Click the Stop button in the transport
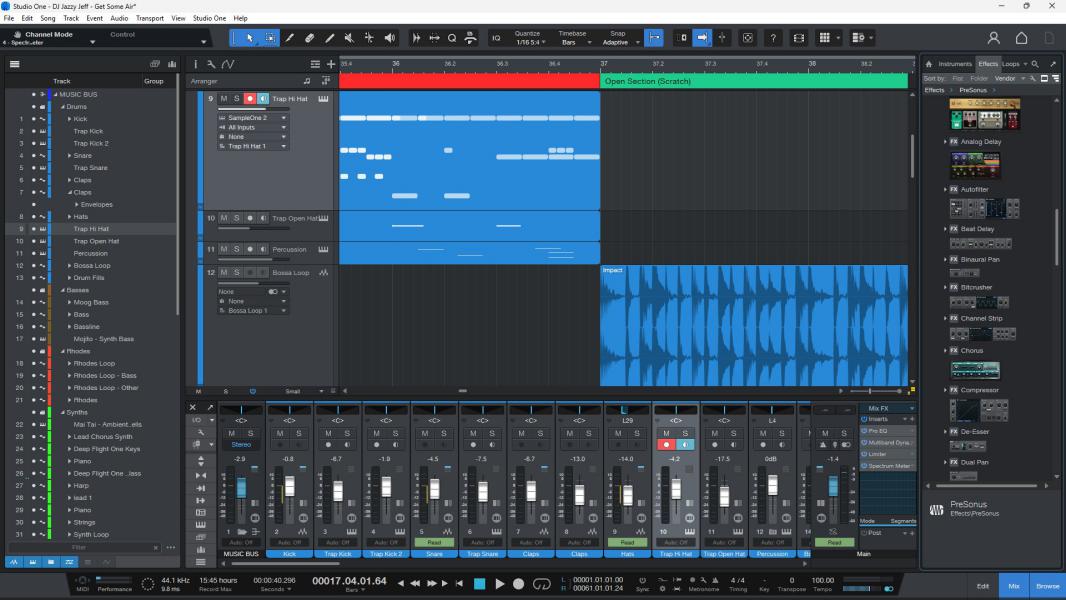 click(x=479, y=583)
